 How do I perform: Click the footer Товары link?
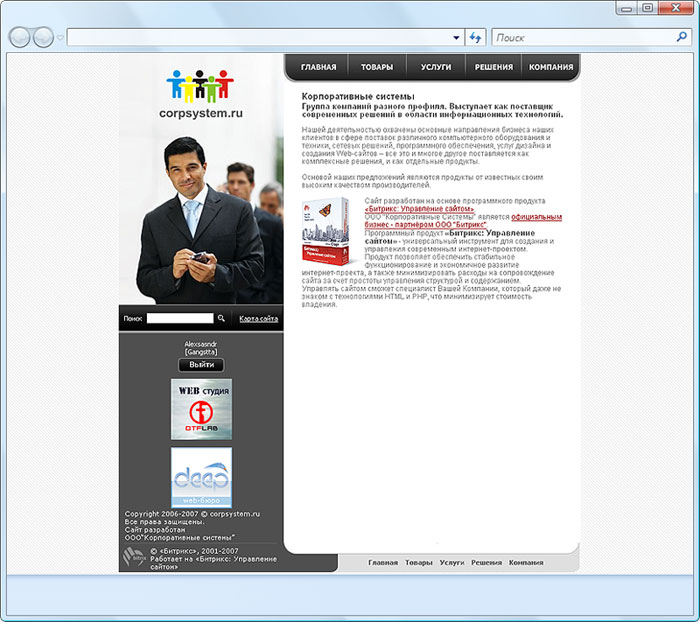(x=419, y=563)
